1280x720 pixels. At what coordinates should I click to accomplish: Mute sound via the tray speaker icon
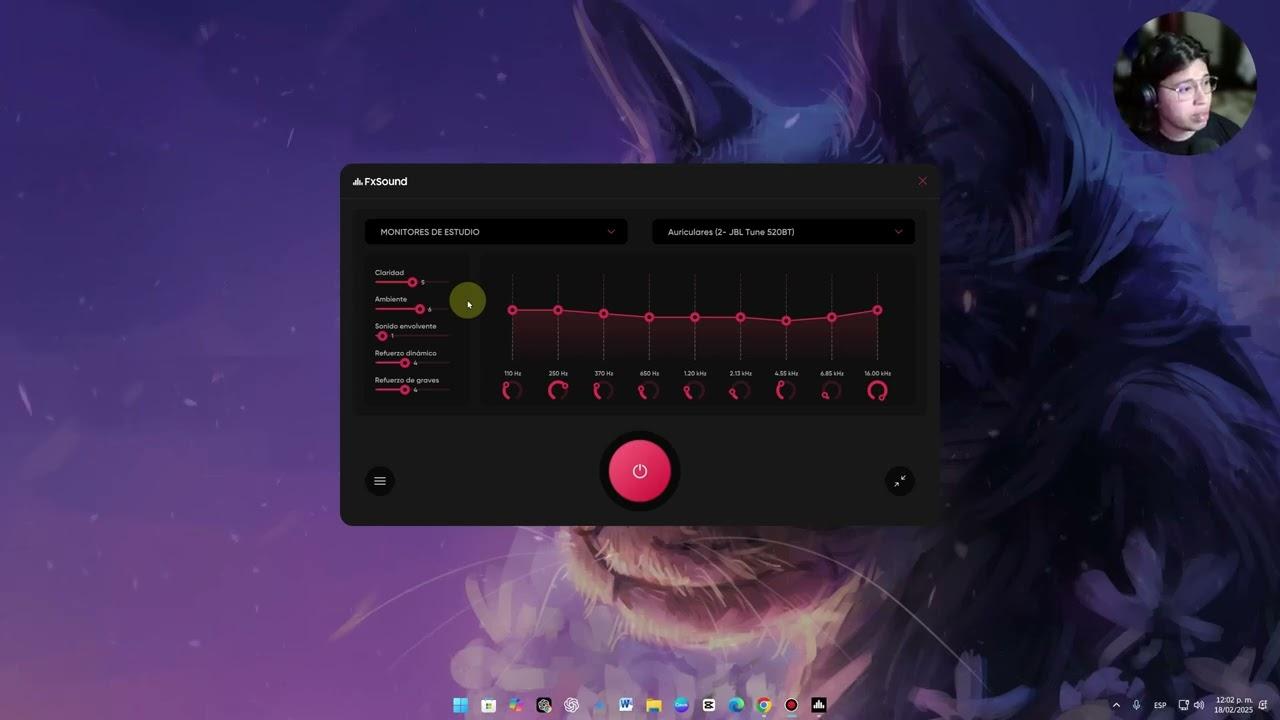pyautogui.click(x=1198, y=705)
